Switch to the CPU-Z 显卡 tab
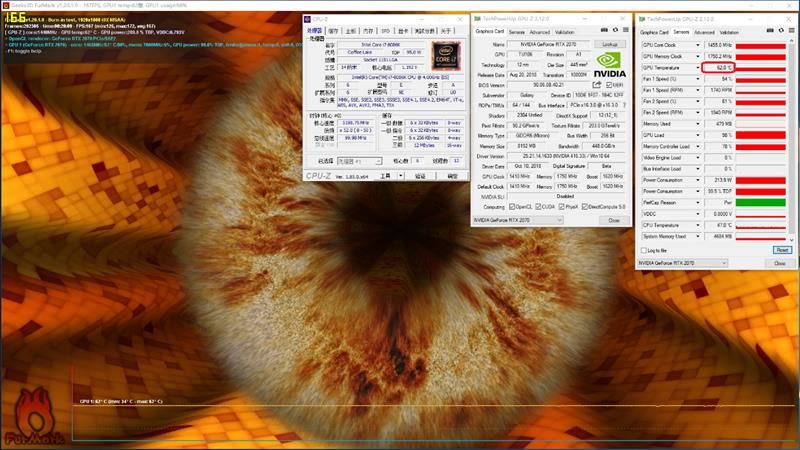This screenshot has width=800, height=450. click(403, 31)
